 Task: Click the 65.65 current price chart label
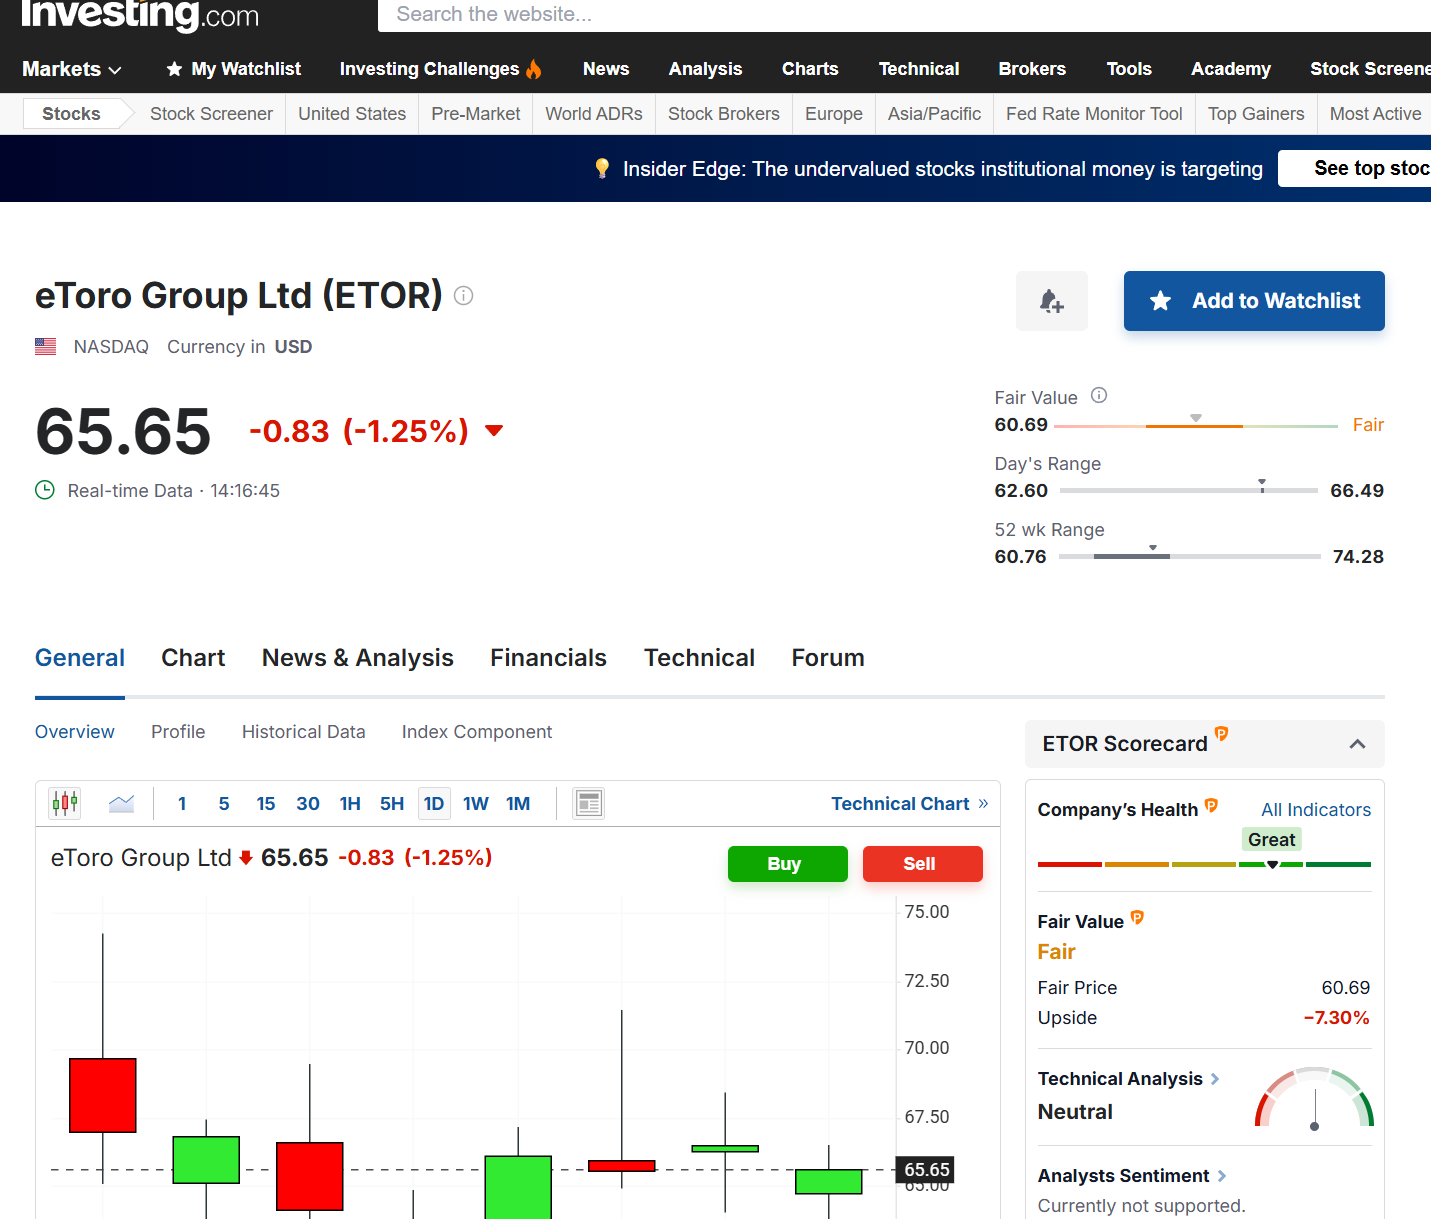click(x=926, y=1169)
